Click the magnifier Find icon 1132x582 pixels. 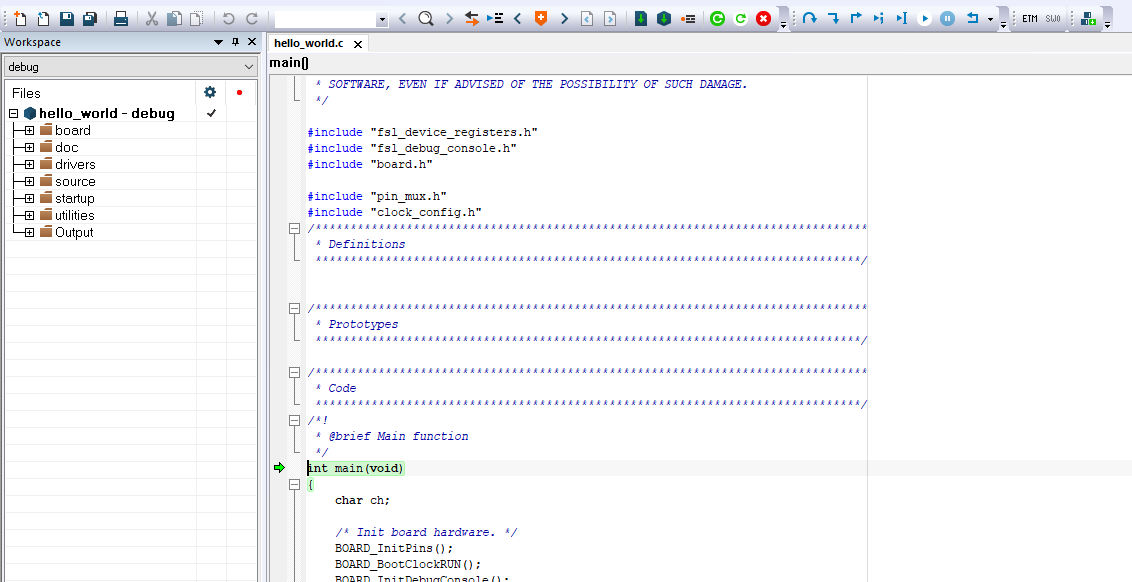click(425, 19)
